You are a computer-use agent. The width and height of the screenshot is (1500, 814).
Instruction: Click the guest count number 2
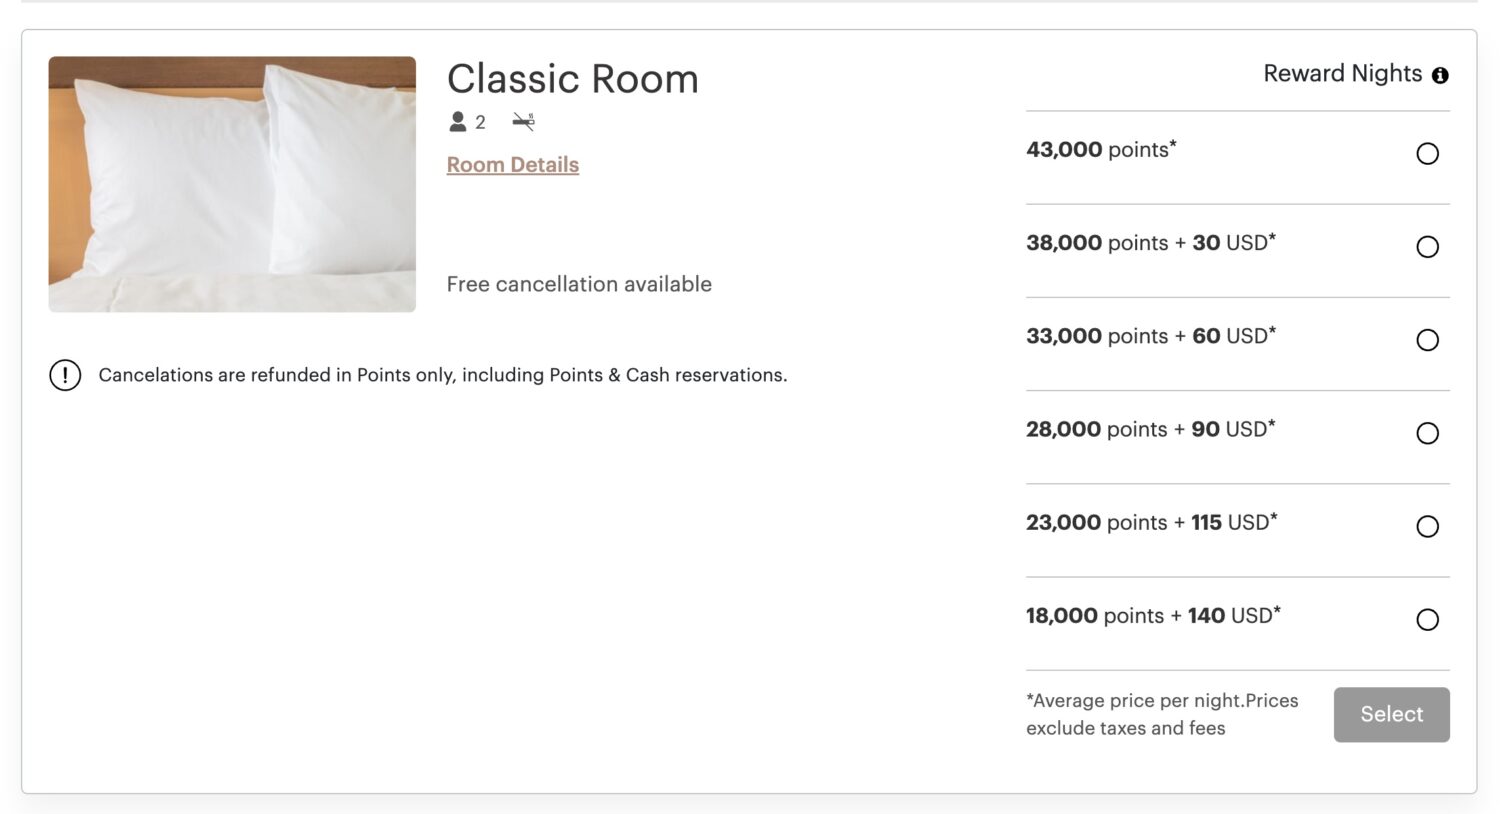pos(480,122)
